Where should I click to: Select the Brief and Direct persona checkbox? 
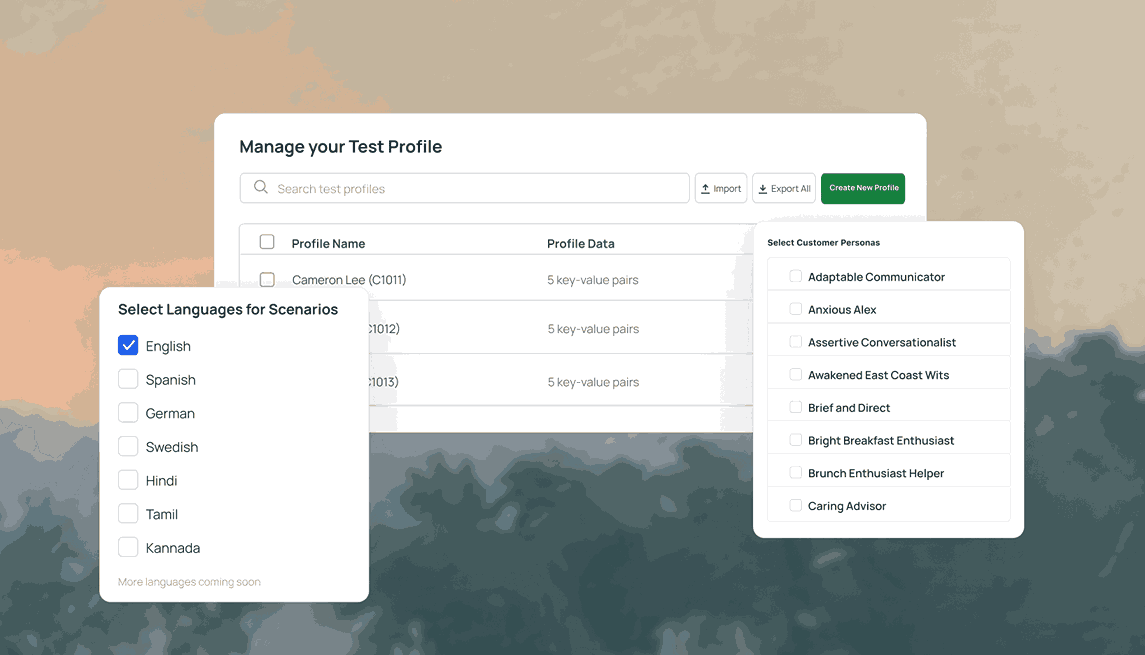pyautogui.click(x=796, y=407)
